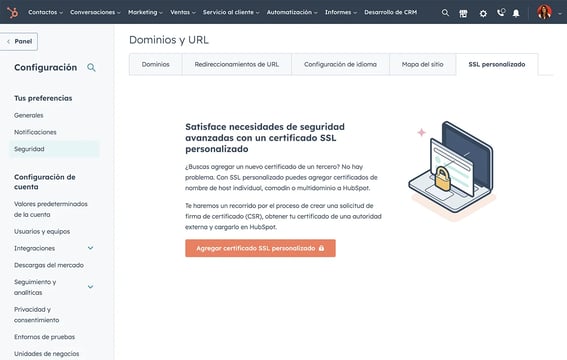The image size is (567, 360).
Task: Open the Informes dropdown menu
Action: 341,12
